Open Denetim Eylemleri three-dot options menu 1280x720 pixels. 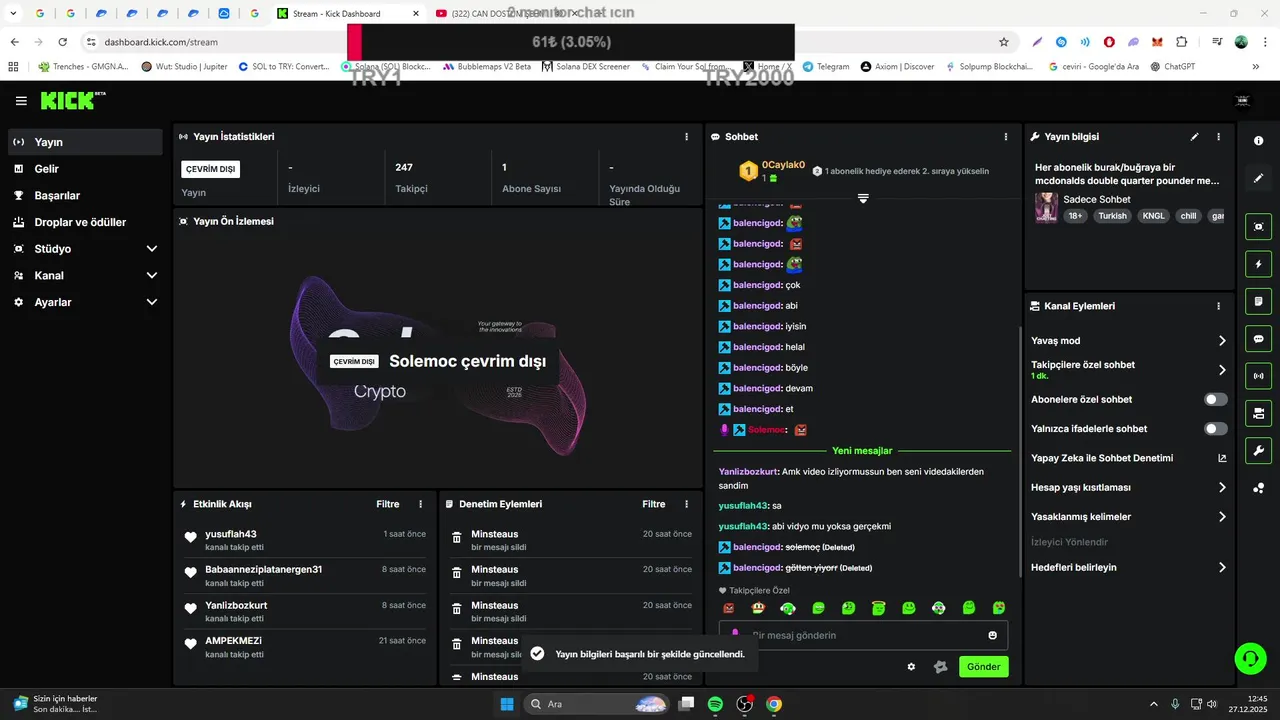pyautogui.click(x=686, y=504)
